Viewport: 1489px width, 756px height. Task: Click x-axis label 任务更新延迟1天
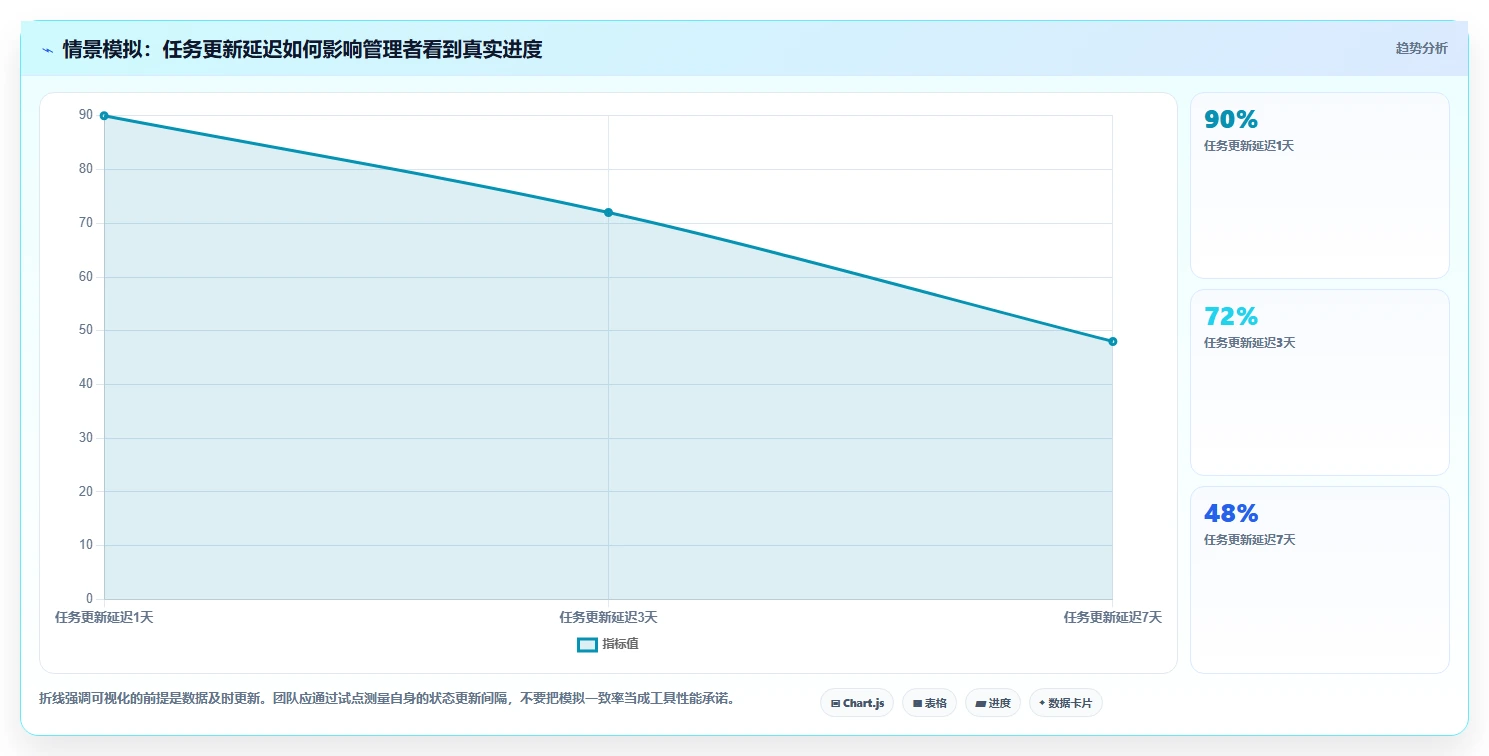[104, 618]
